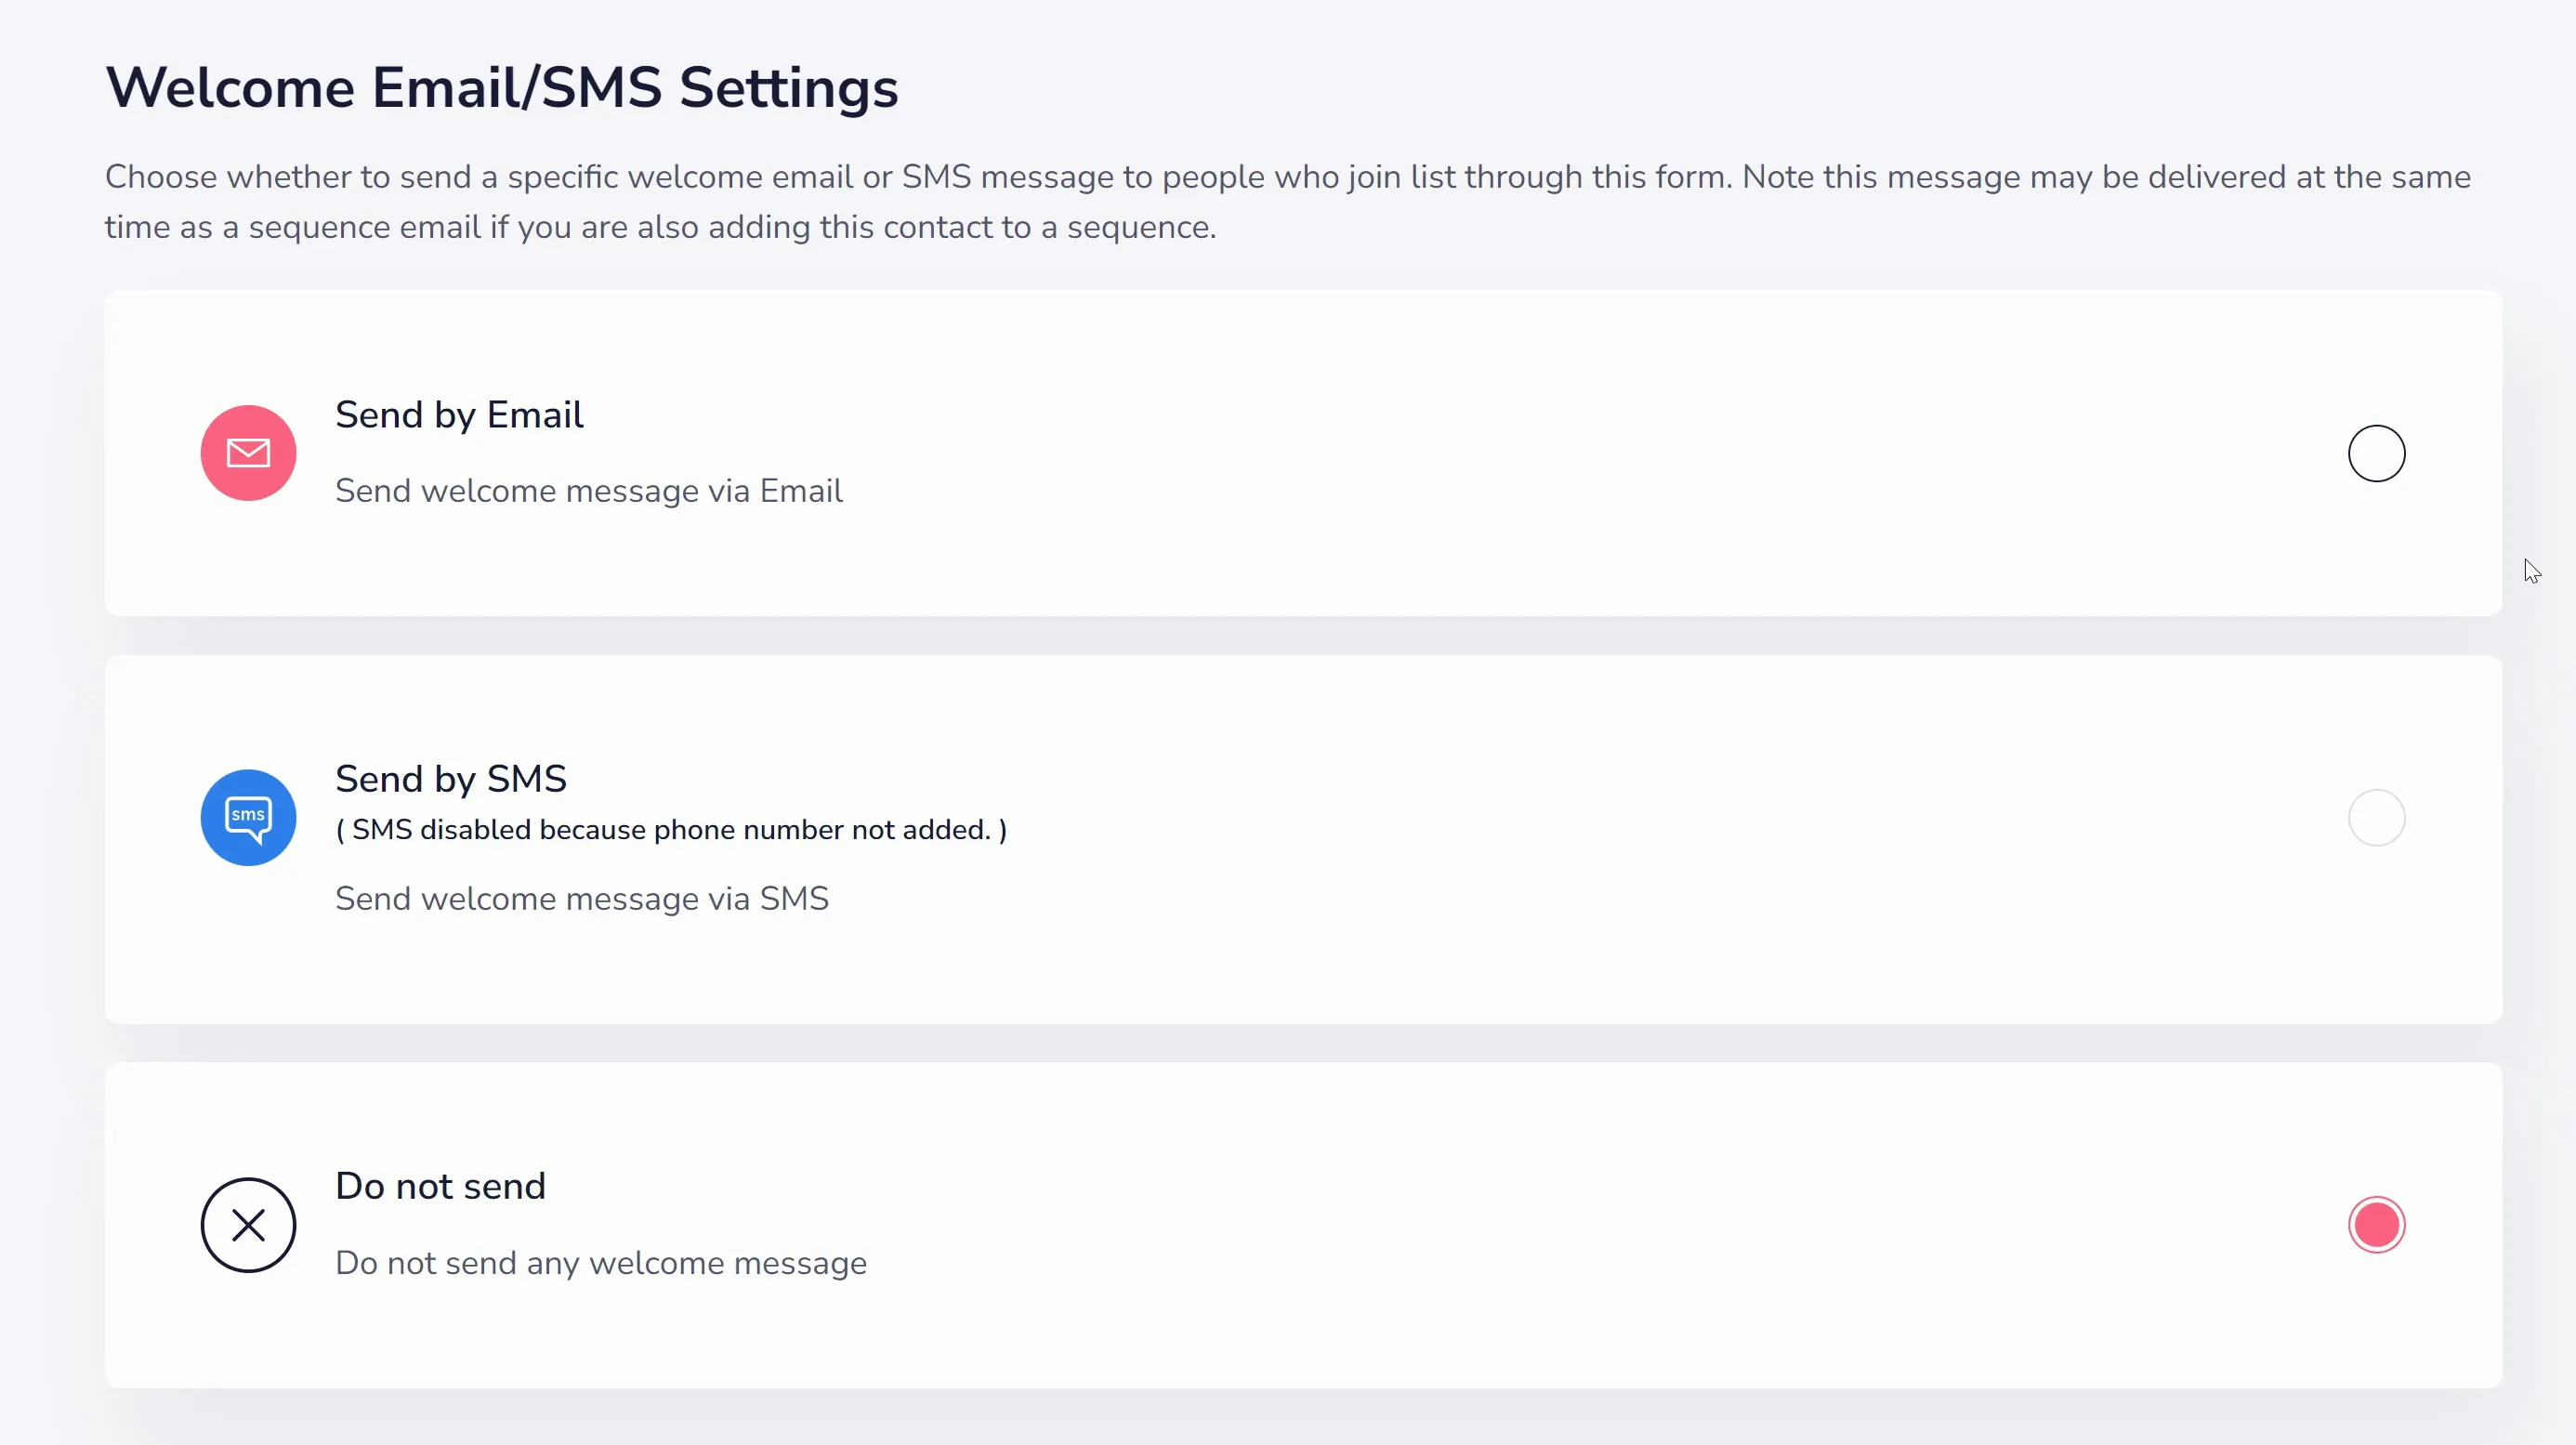Viewport: 2576px width, 1445px height.
Task: Click empty middle area of Send by SMS card
Action: pyautogui.click(x=1600, y=840)
